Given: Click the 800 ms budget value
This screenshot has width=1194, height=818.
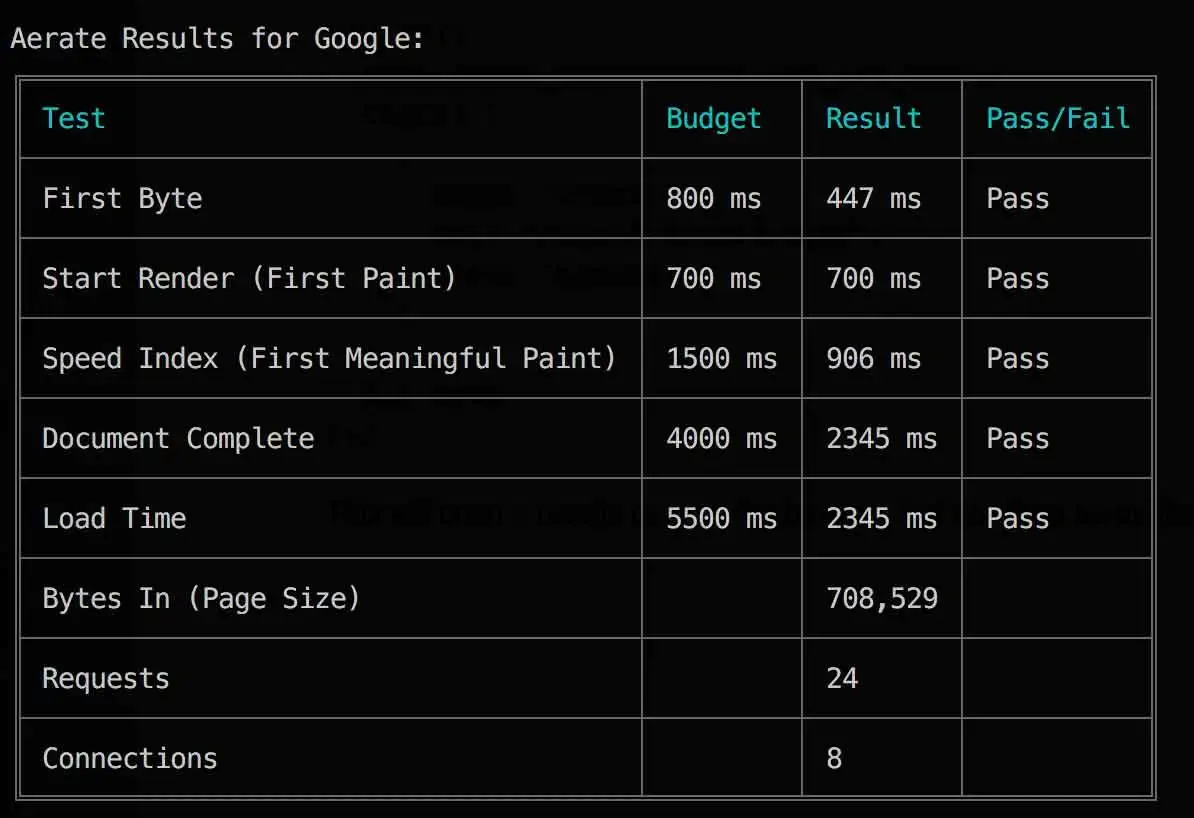Looking at the screenshot, I should pos(713,198).
